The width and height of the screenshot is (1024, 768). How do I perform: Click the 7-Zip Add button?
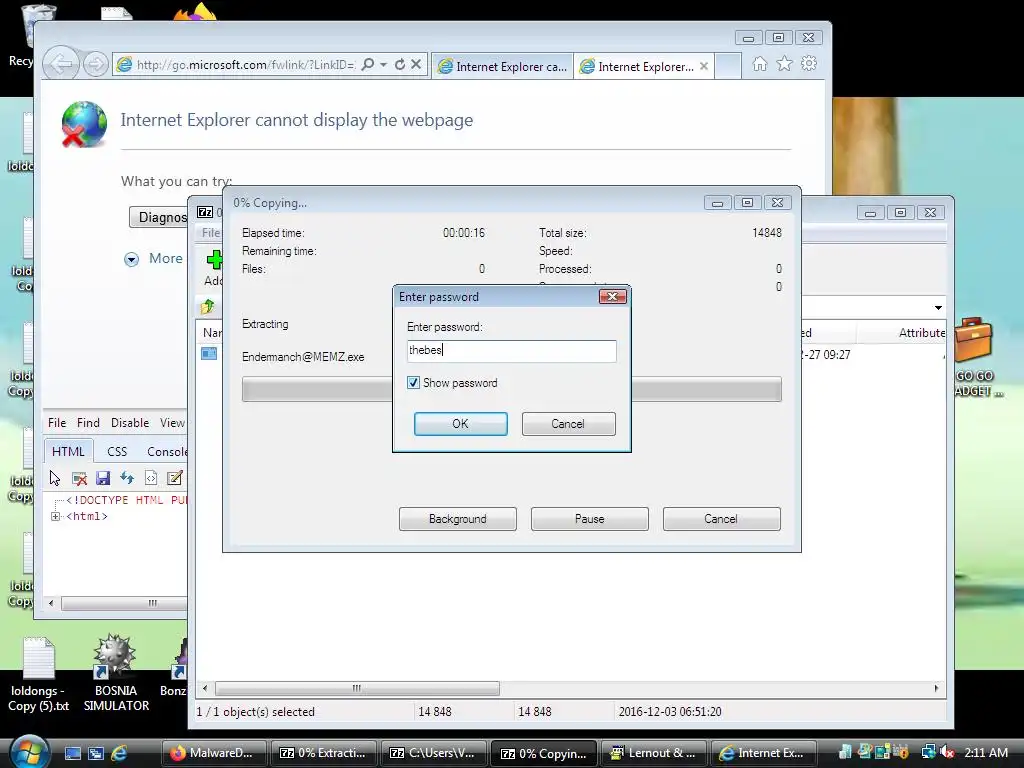point(214,268)
